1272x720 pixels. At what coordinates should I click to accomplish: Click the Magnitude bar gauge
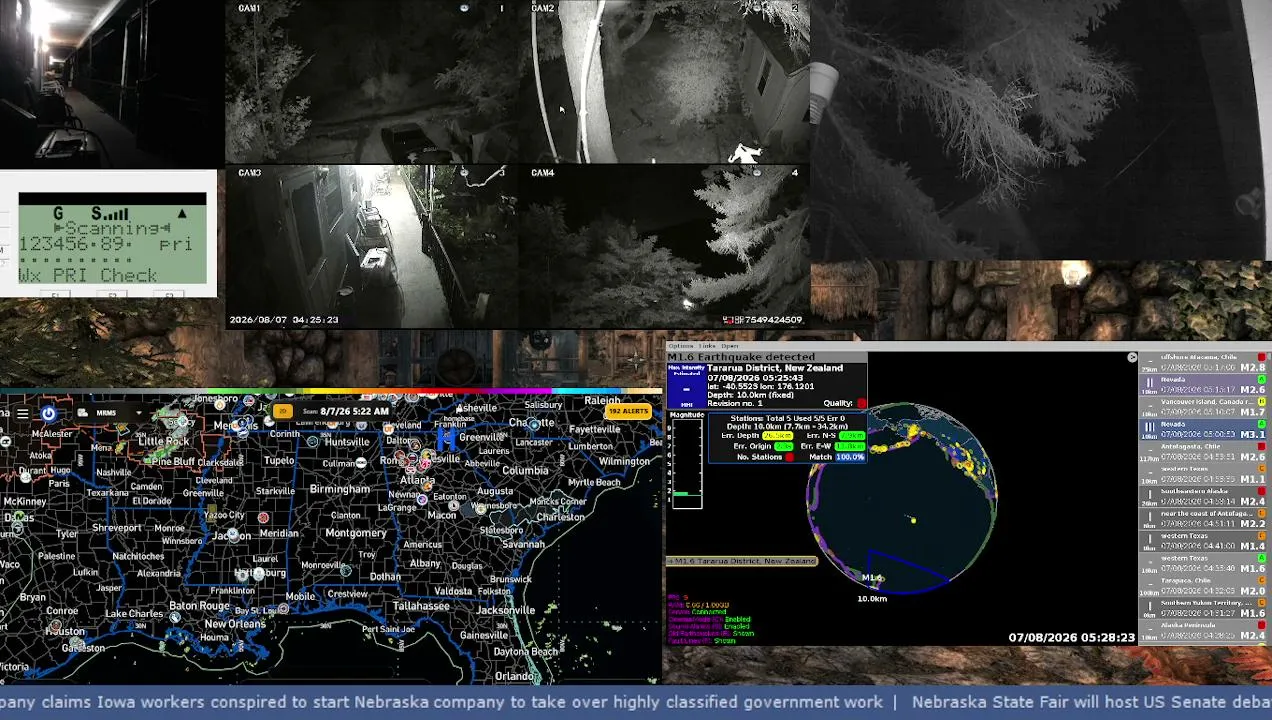[x=686, y=463]
